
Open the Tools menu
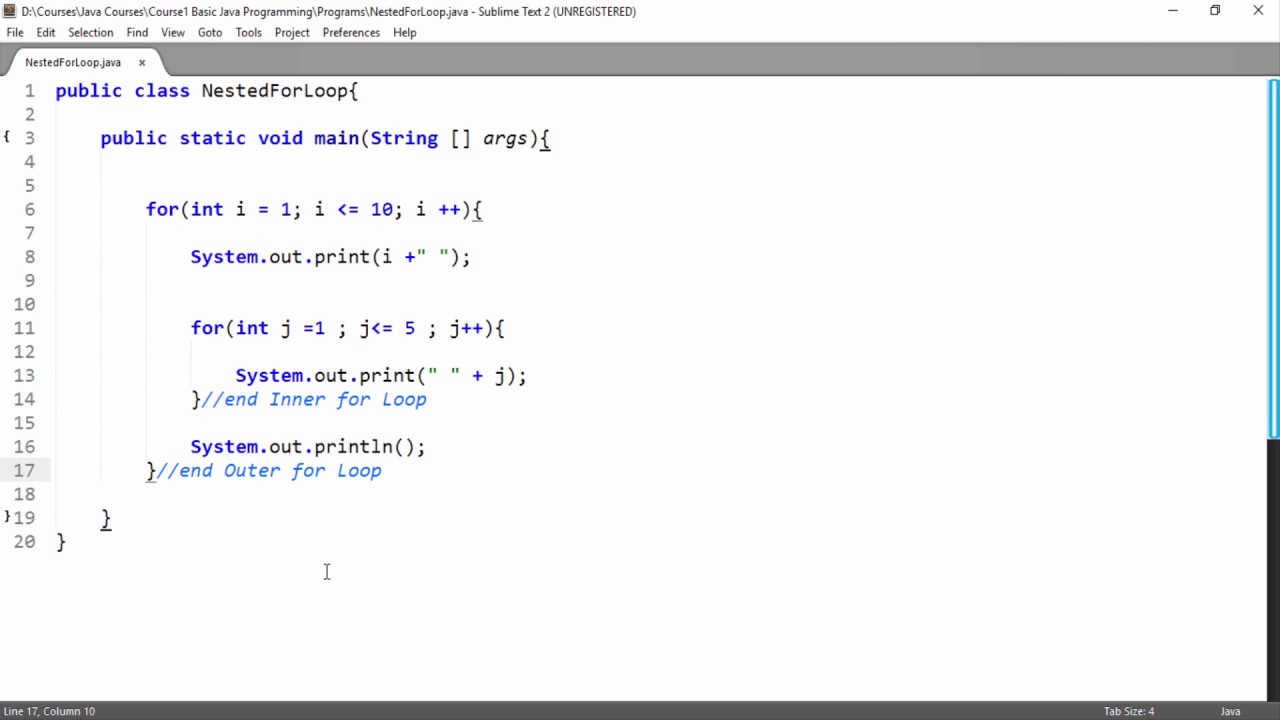pyautogui.click(x=248, y=32)
